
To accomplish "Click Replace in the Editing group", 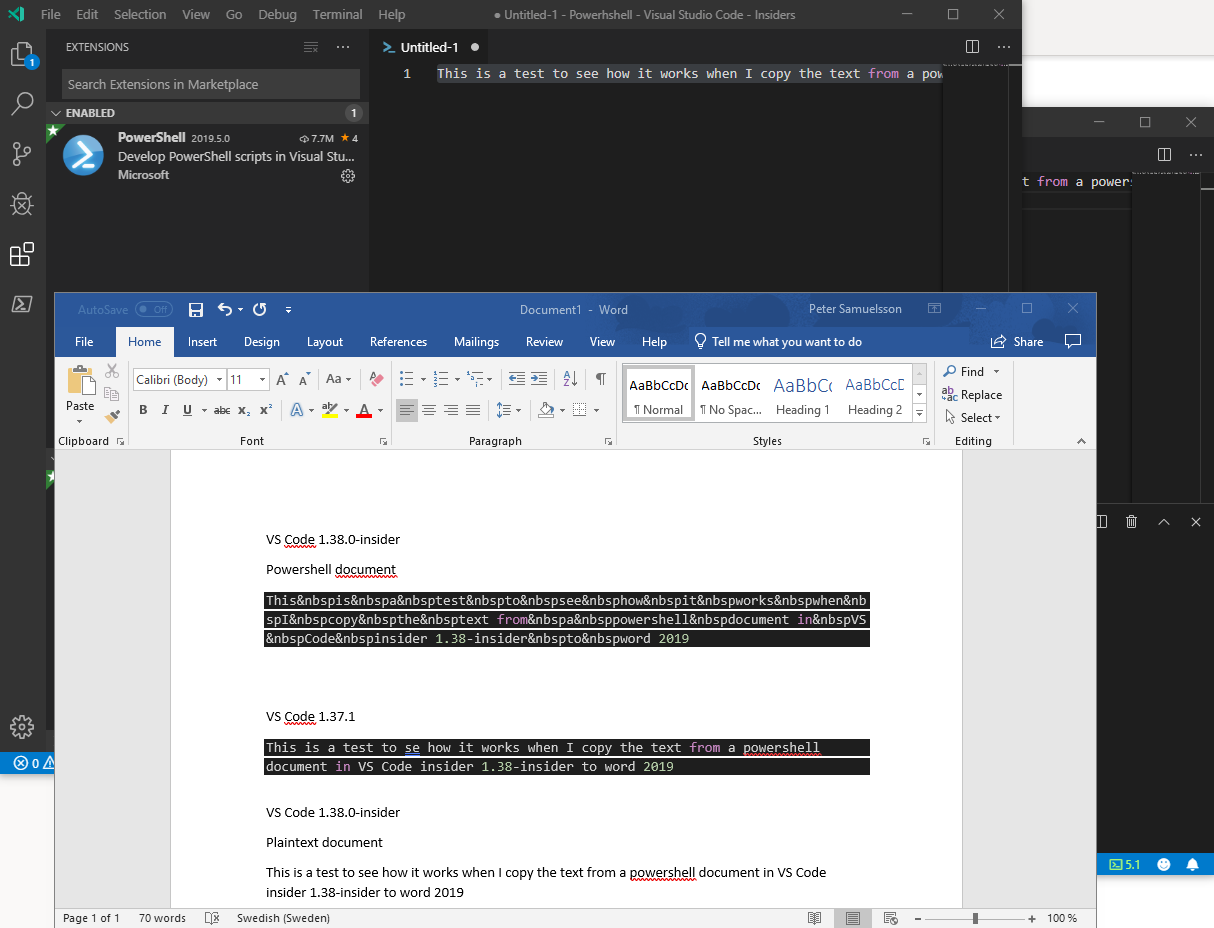I will click(971, 395).
